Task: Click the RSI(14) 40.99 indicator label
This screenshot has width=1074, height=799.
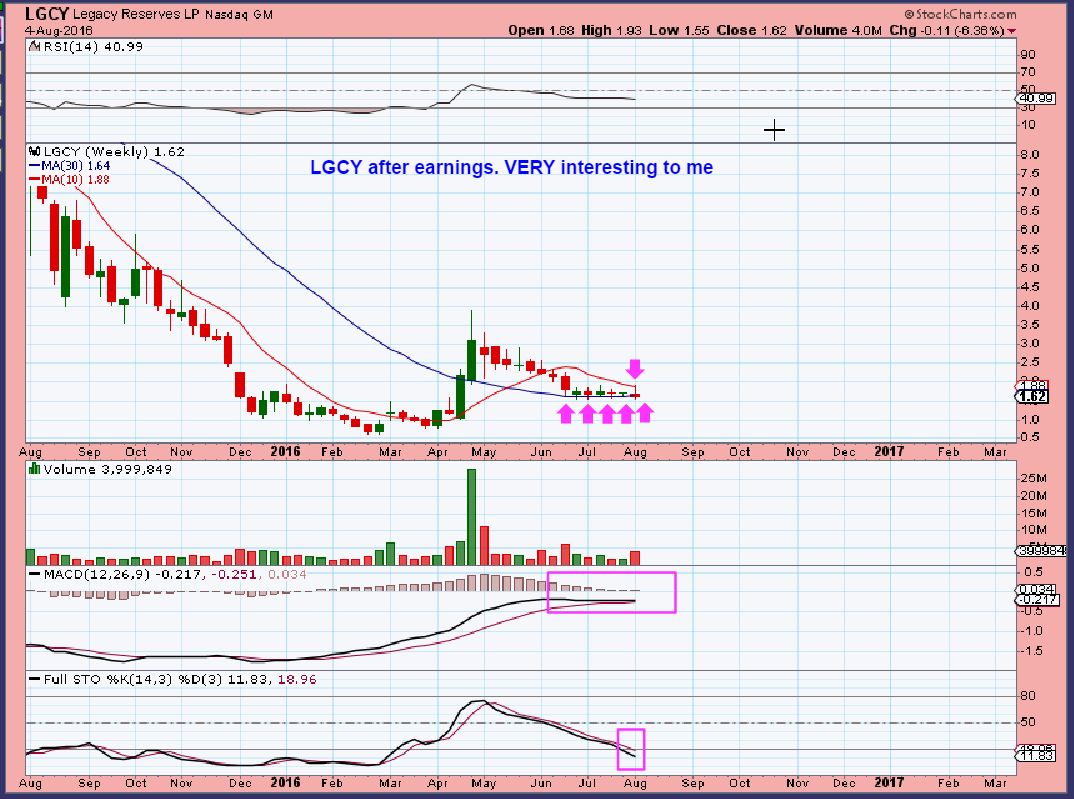Action: click(92, 47)
